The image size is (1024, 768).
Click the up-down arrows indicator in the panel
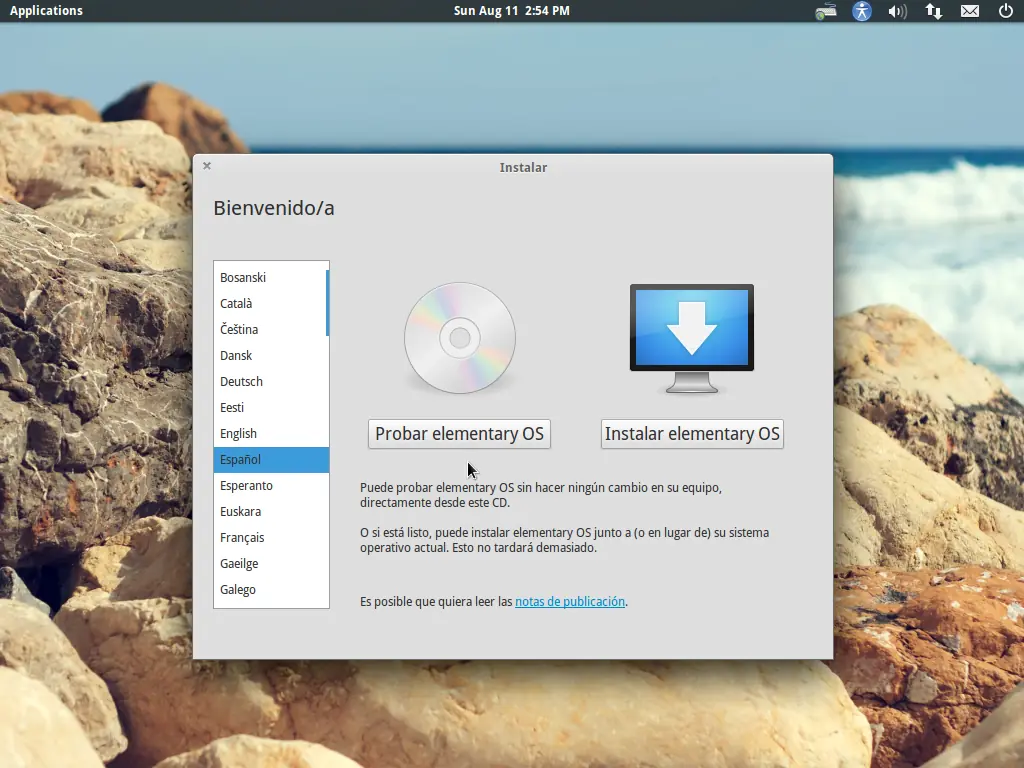click(933, 11)
